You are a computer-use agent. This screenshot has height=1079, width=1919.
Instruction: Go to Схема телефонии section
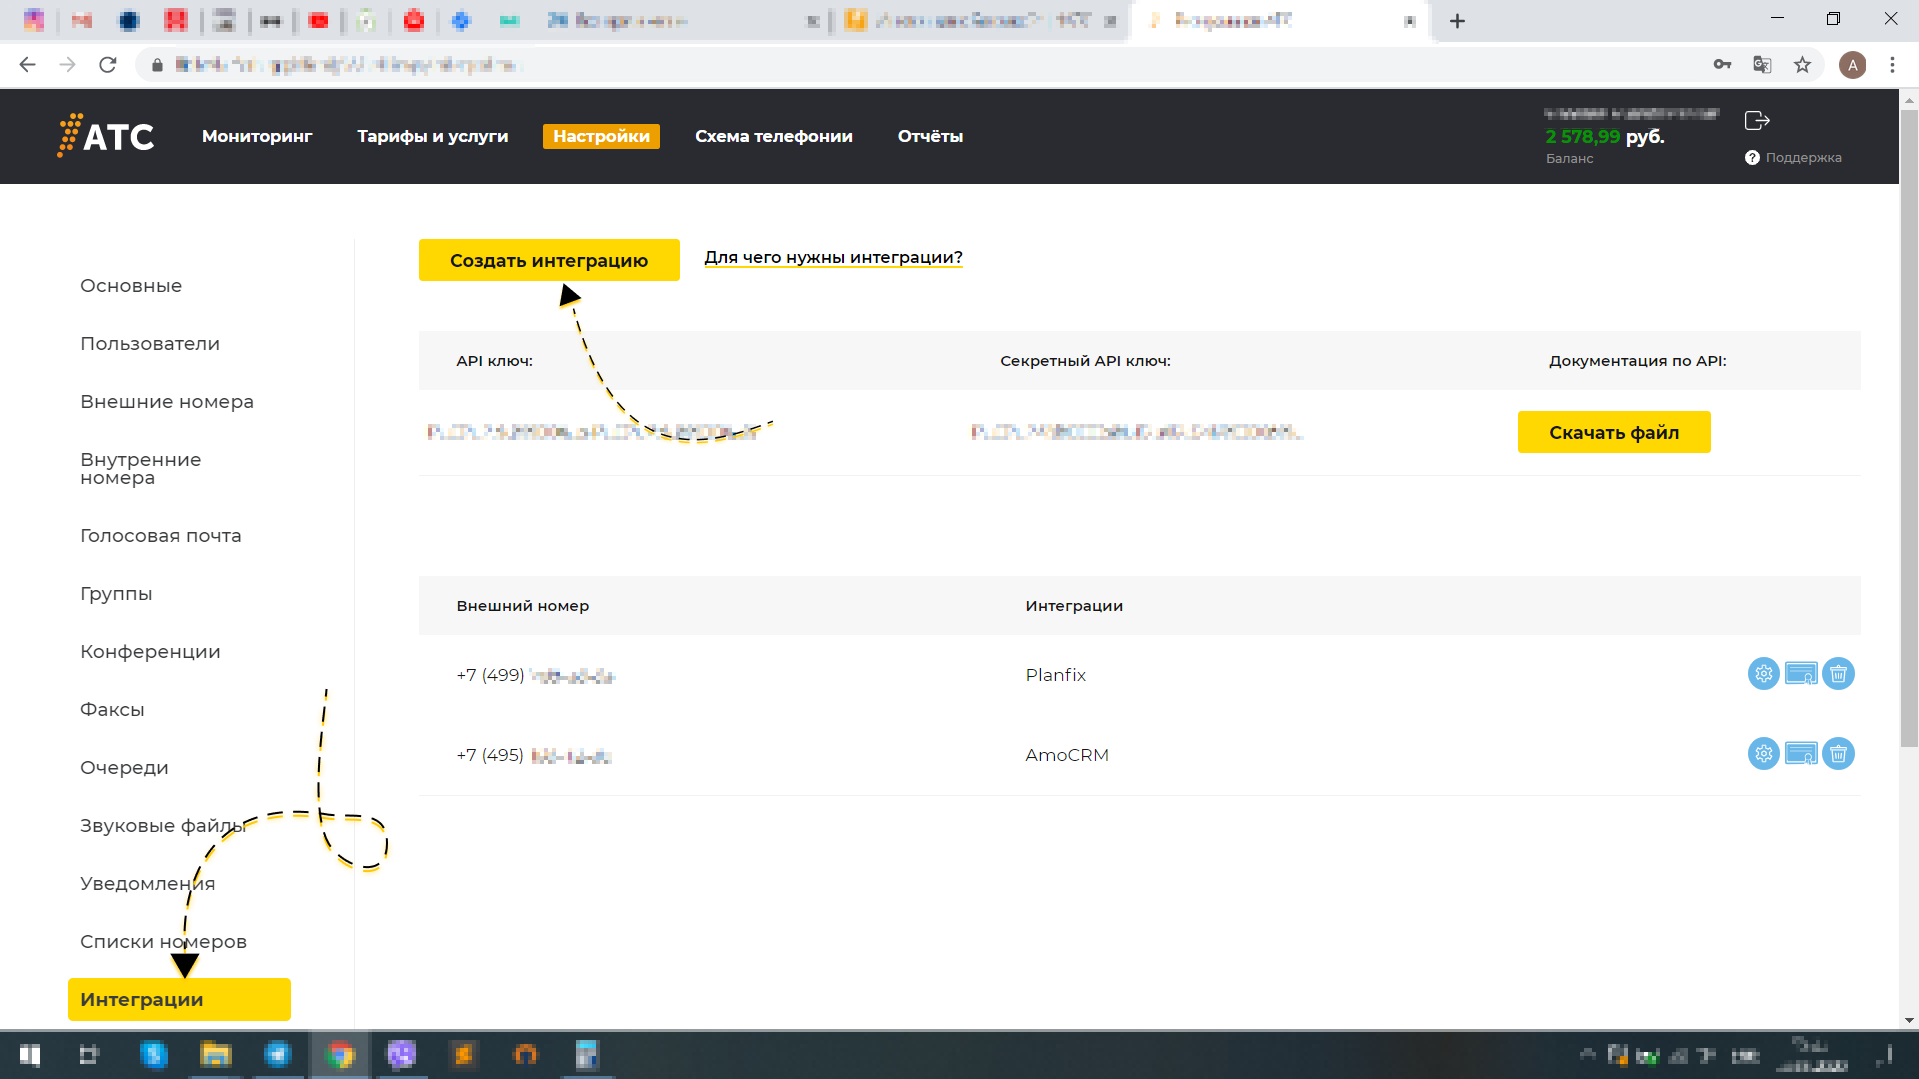pos(773,136)
